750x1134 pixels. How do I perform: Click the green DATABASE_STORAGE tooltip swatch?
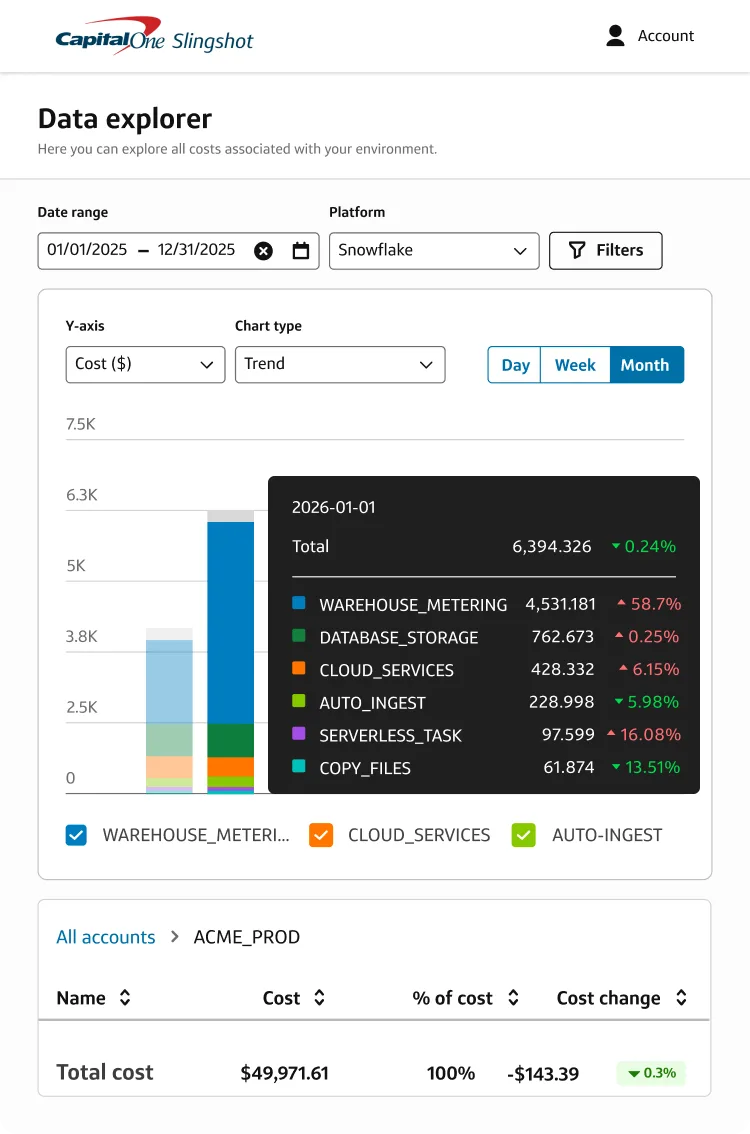pyautogui.click(x=299, y=636)
